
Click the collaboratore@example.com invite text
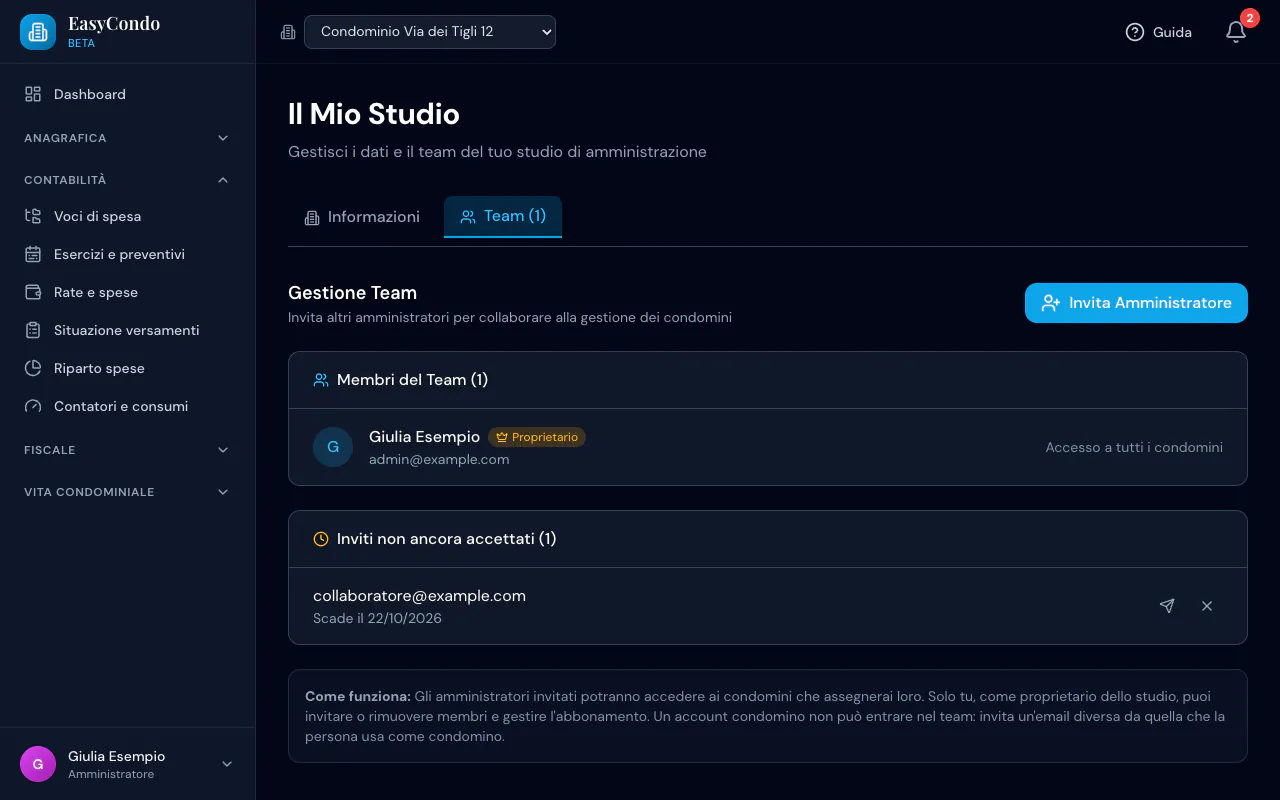419,596
